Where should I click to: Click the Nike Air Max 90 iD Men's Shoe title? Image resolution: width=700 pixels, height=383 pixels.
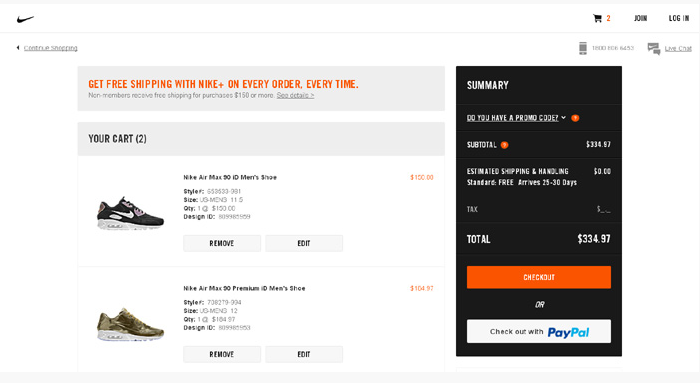click(x=230, y=177)
